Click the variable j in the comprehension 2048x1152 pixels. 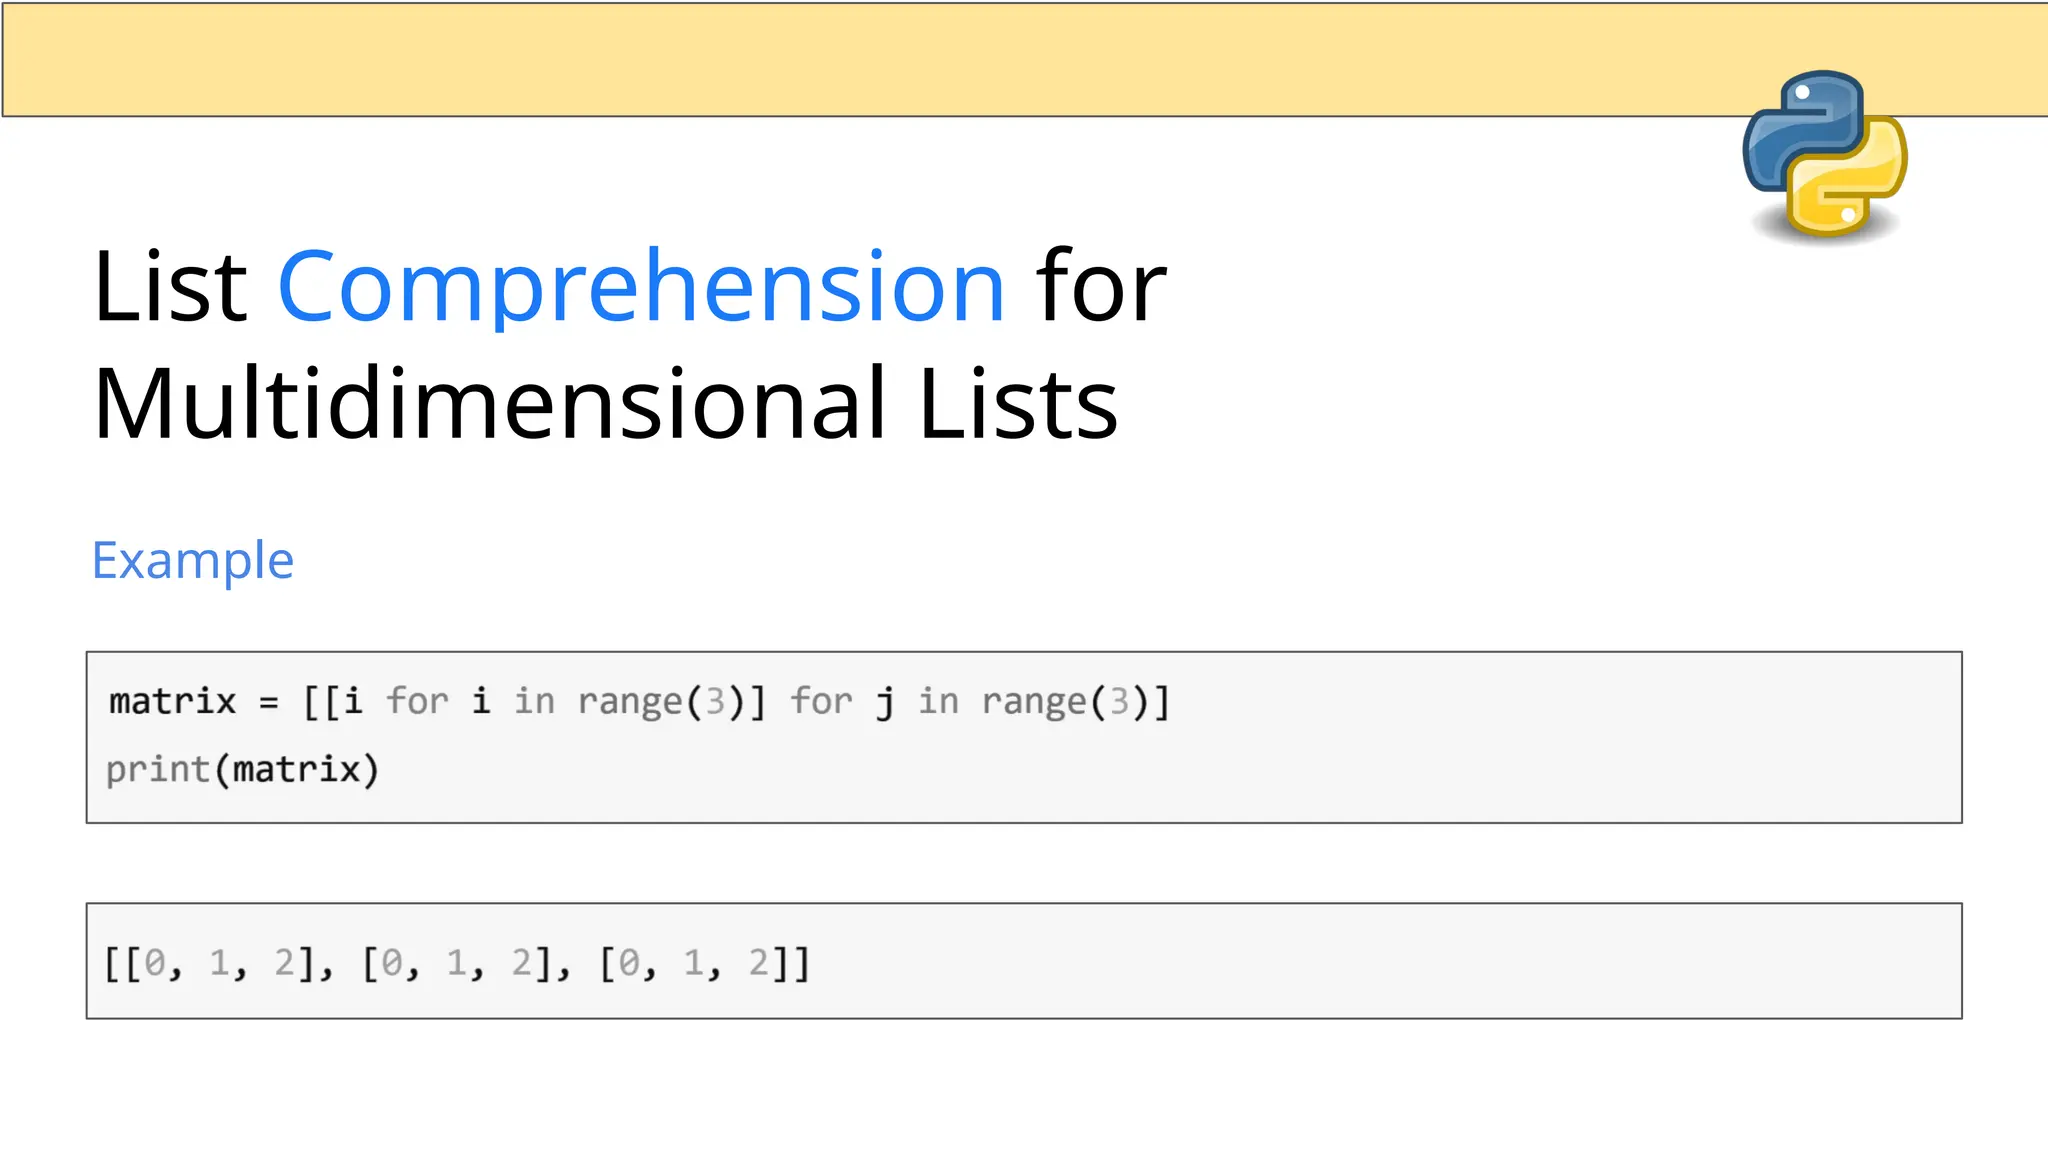click(885, 702)
